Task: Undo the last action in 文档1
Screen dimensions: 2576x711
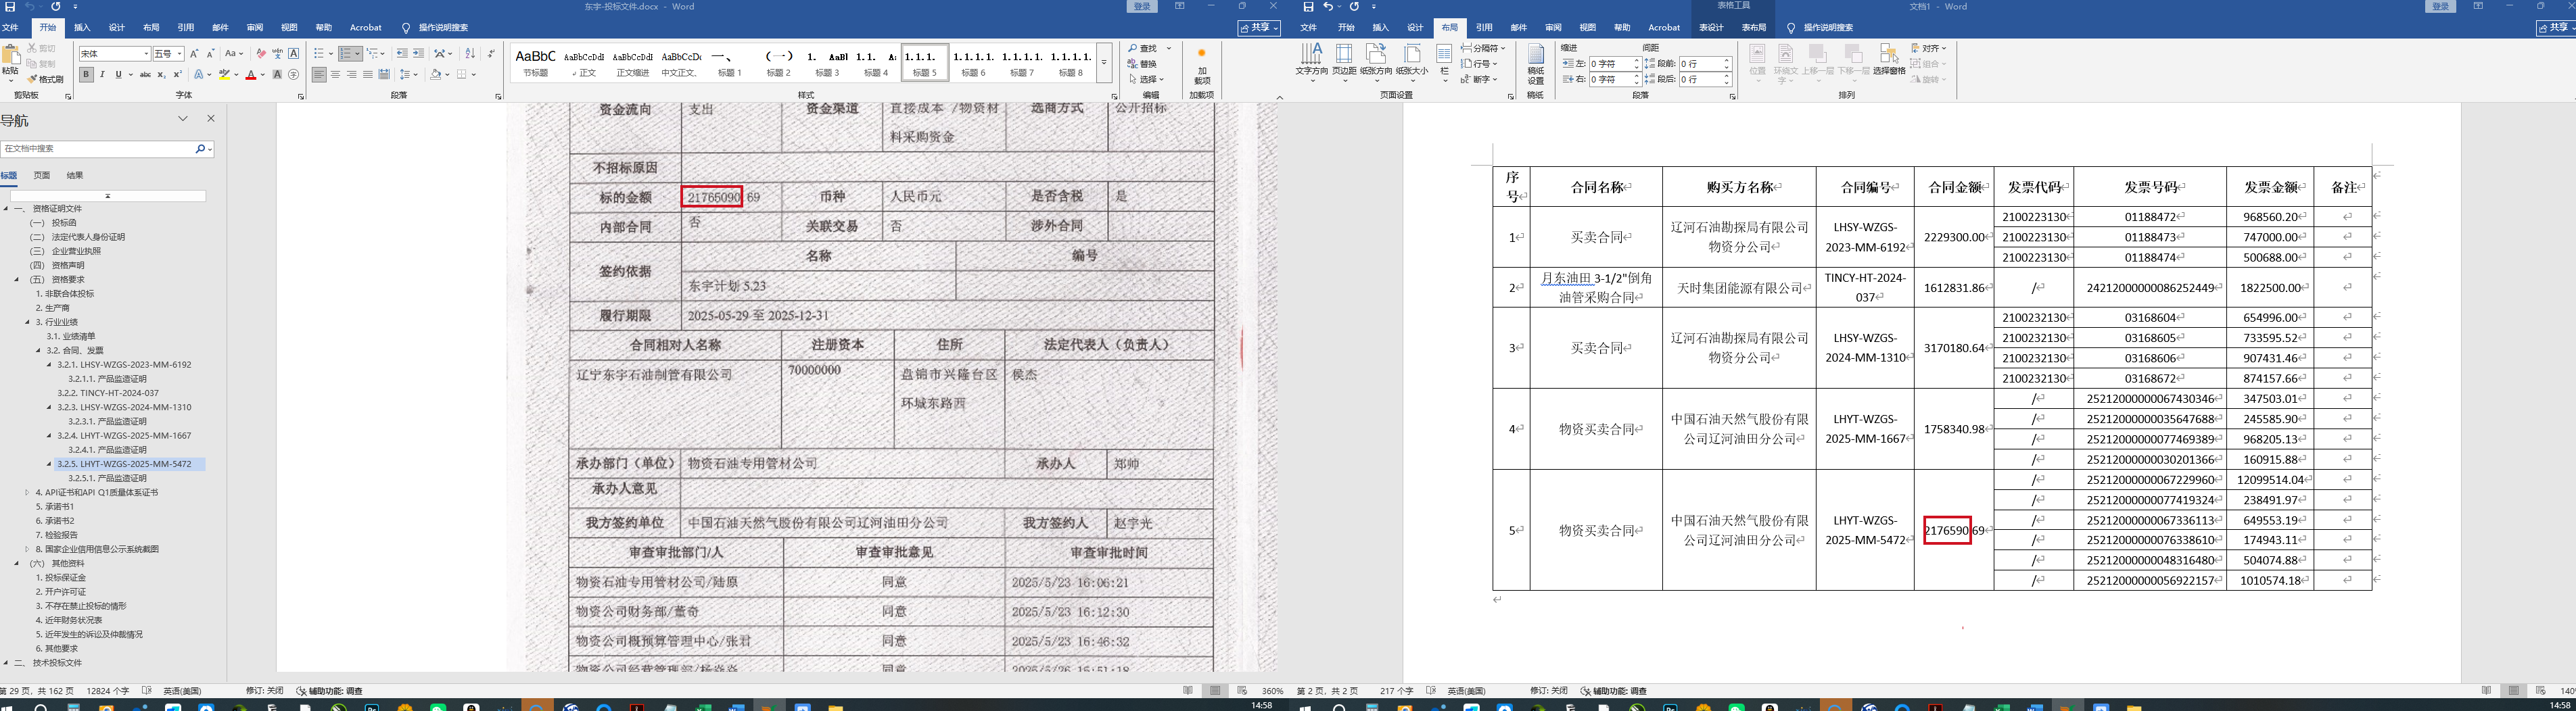Action: click(1329, 7)
